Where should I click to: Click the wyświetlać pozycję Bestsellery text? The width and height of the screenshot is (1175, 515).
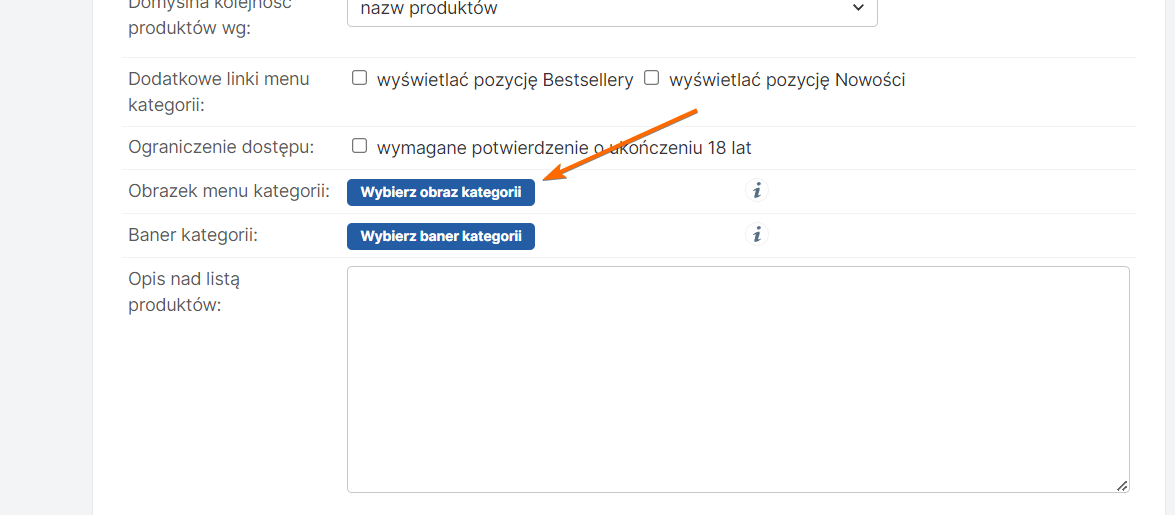pos(505,80)
